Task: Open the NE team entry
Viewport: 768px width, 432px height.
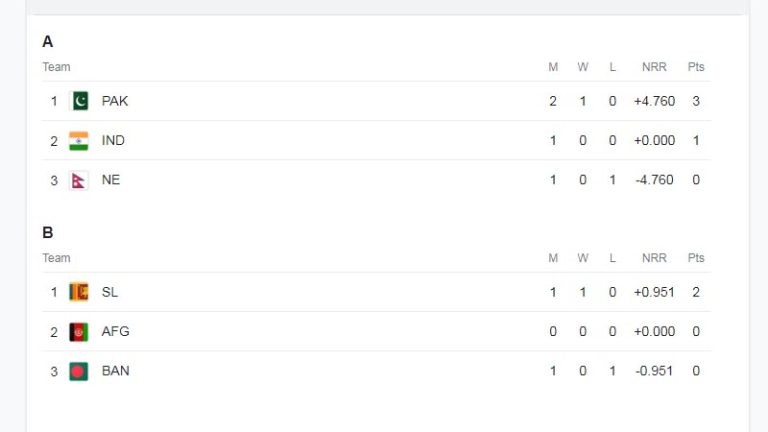Action: [111, 180]
